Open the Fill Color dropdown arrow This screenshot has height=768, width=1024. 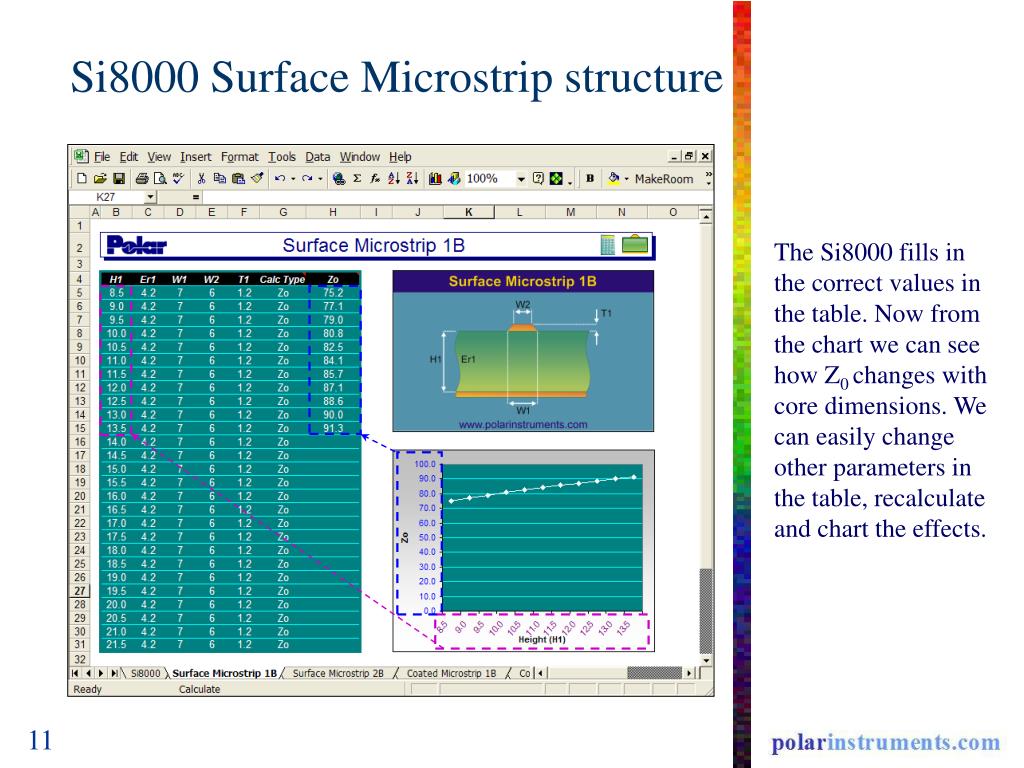[626, 179]
